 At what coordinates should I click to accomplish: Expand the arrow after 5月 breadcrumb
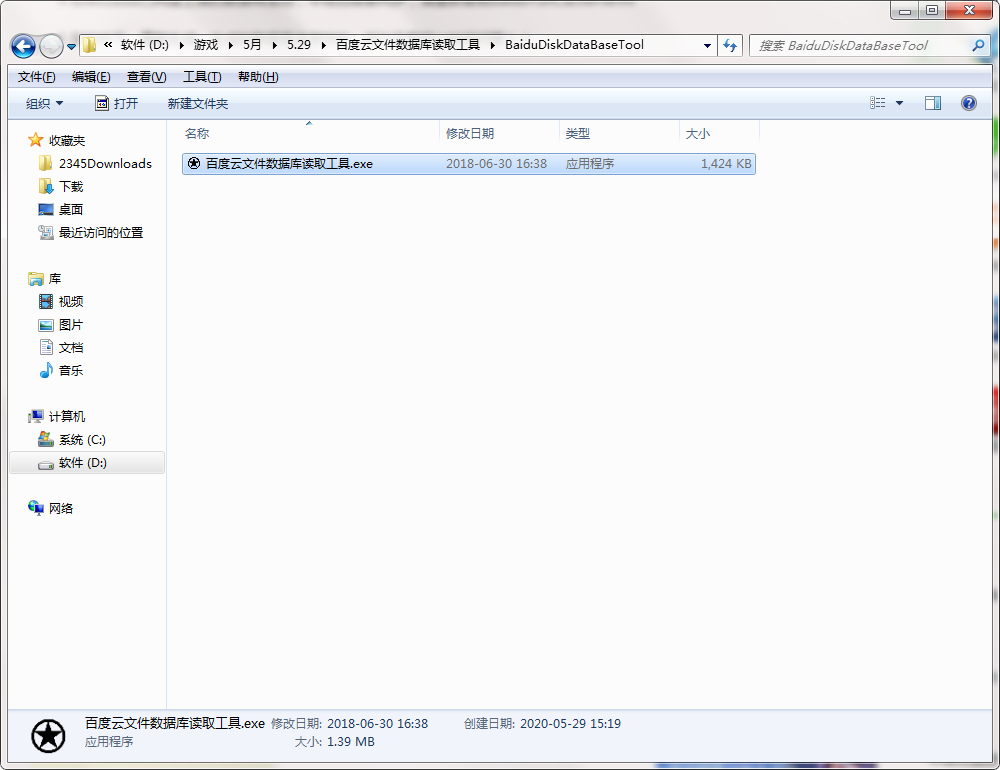pos(274,45)
